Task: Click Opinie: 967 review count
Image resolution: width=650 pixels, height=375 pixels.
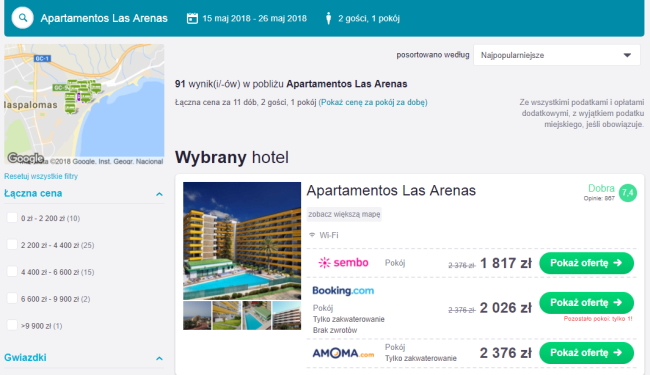Action: (x=599, y=198)
